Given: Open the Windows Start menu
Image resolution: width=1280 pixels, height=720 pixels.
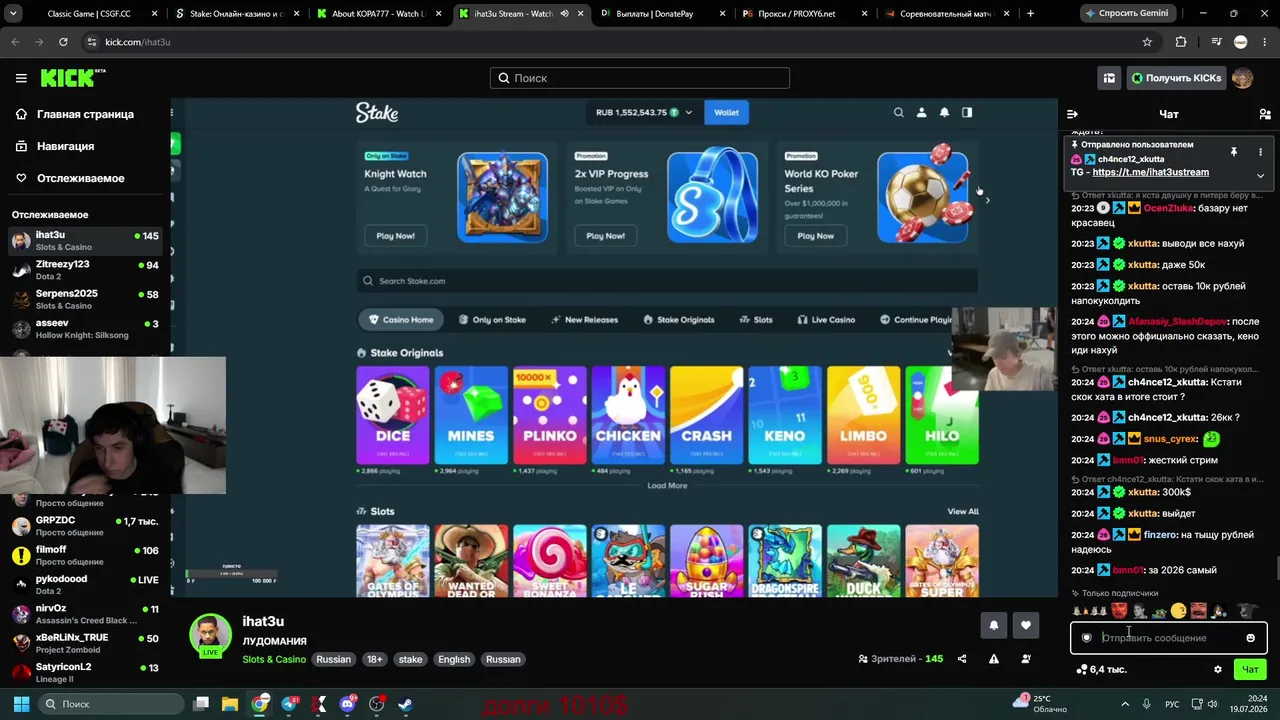Looking at the screenshot, I should click(x=21, y=704).
